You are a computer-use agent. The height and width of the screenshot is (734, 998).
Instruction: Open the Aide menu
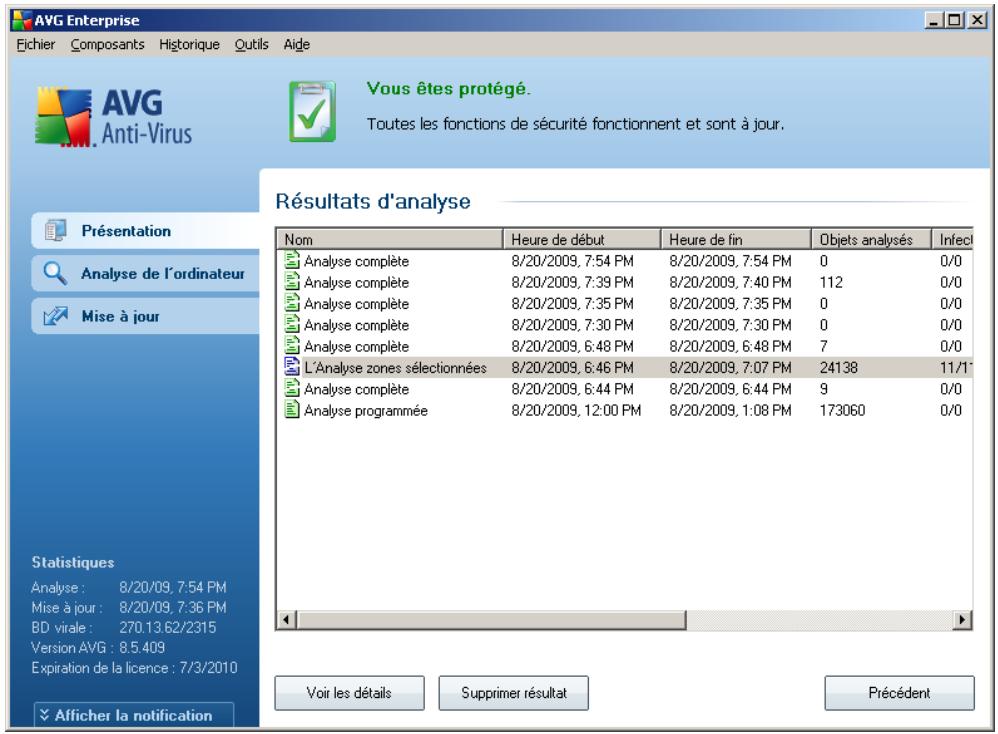pos(297,45)
